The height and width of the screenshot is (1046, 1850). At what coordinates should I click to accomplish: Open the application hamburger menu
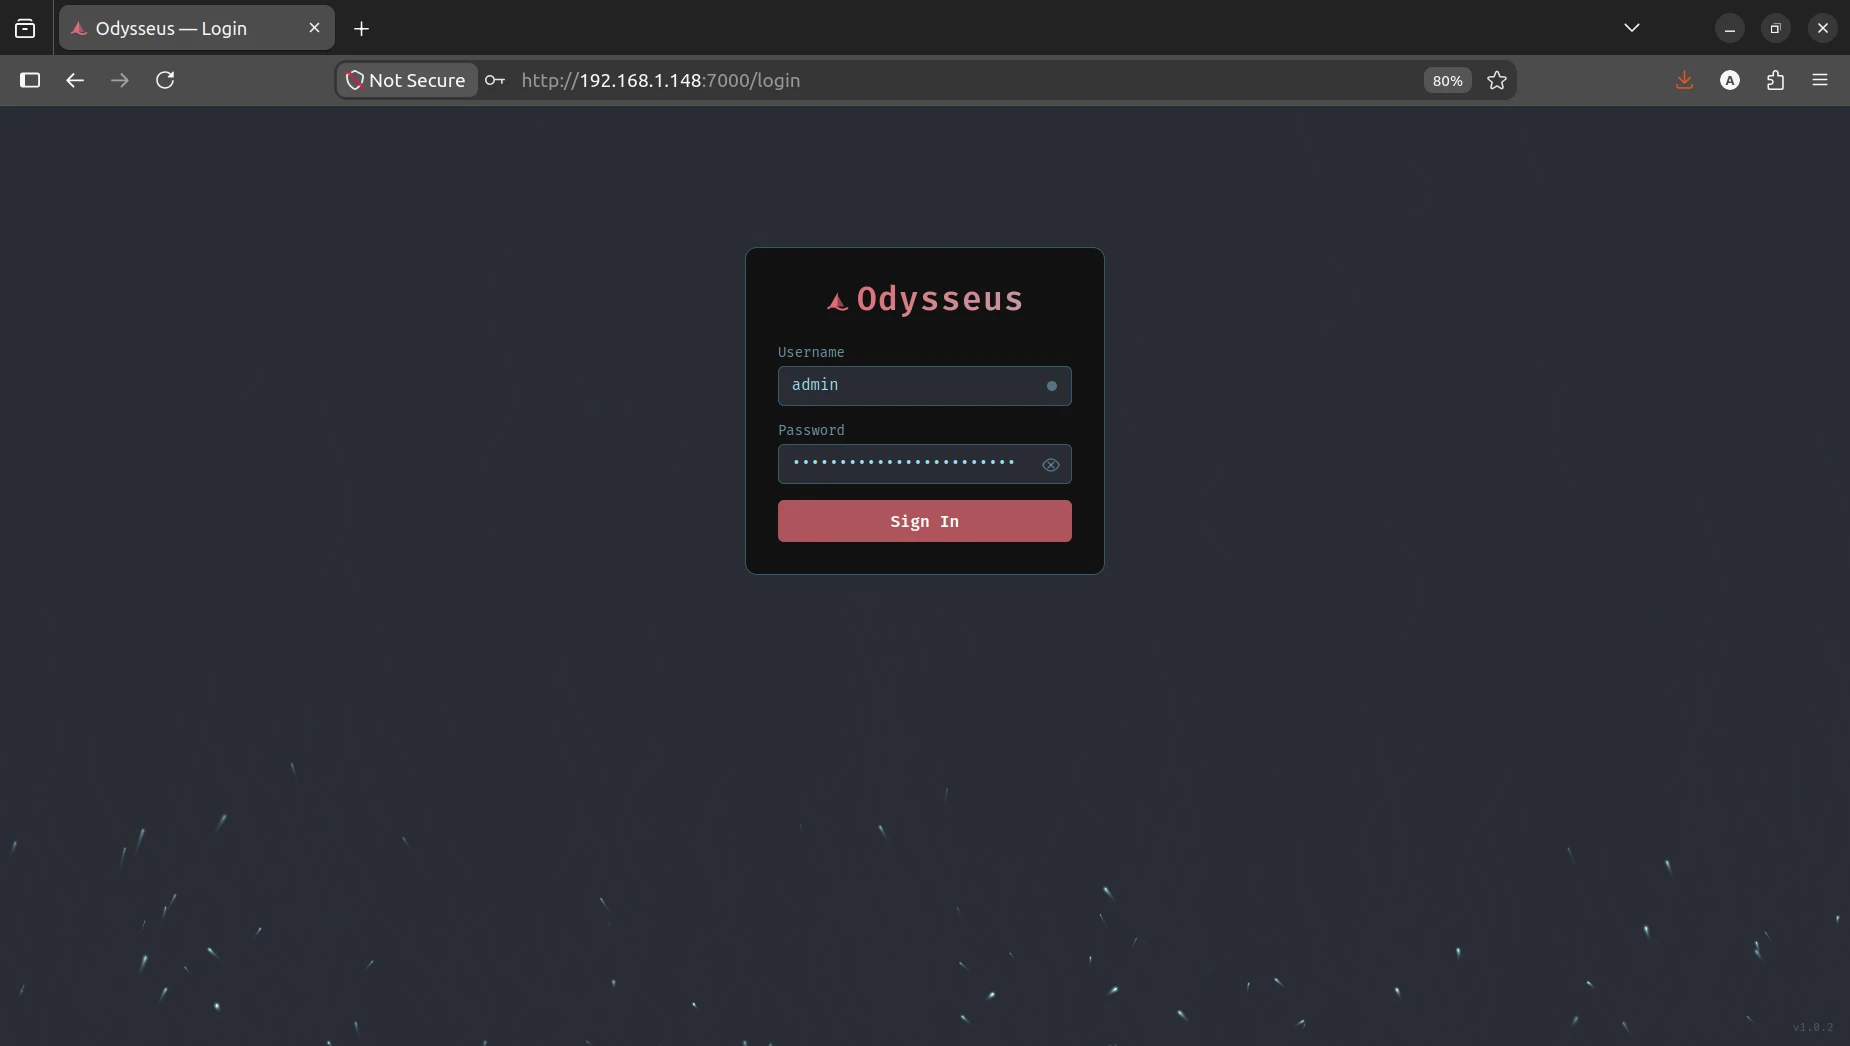click(x=1820, y=80)
